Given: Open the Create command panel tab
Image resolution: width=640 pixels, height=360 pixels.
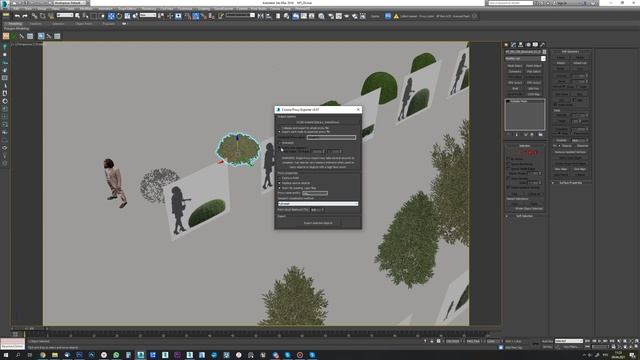Looking at the screenshot, I should pyautogui.click(x=506, y=44).
